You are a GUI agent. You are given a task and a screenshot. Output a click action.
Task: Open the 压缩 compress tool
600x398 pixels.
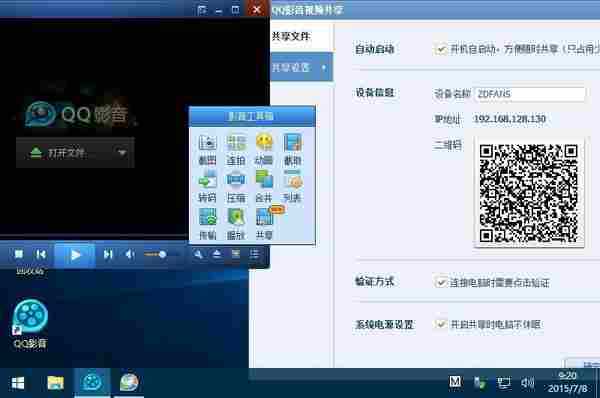pos(236,187)
